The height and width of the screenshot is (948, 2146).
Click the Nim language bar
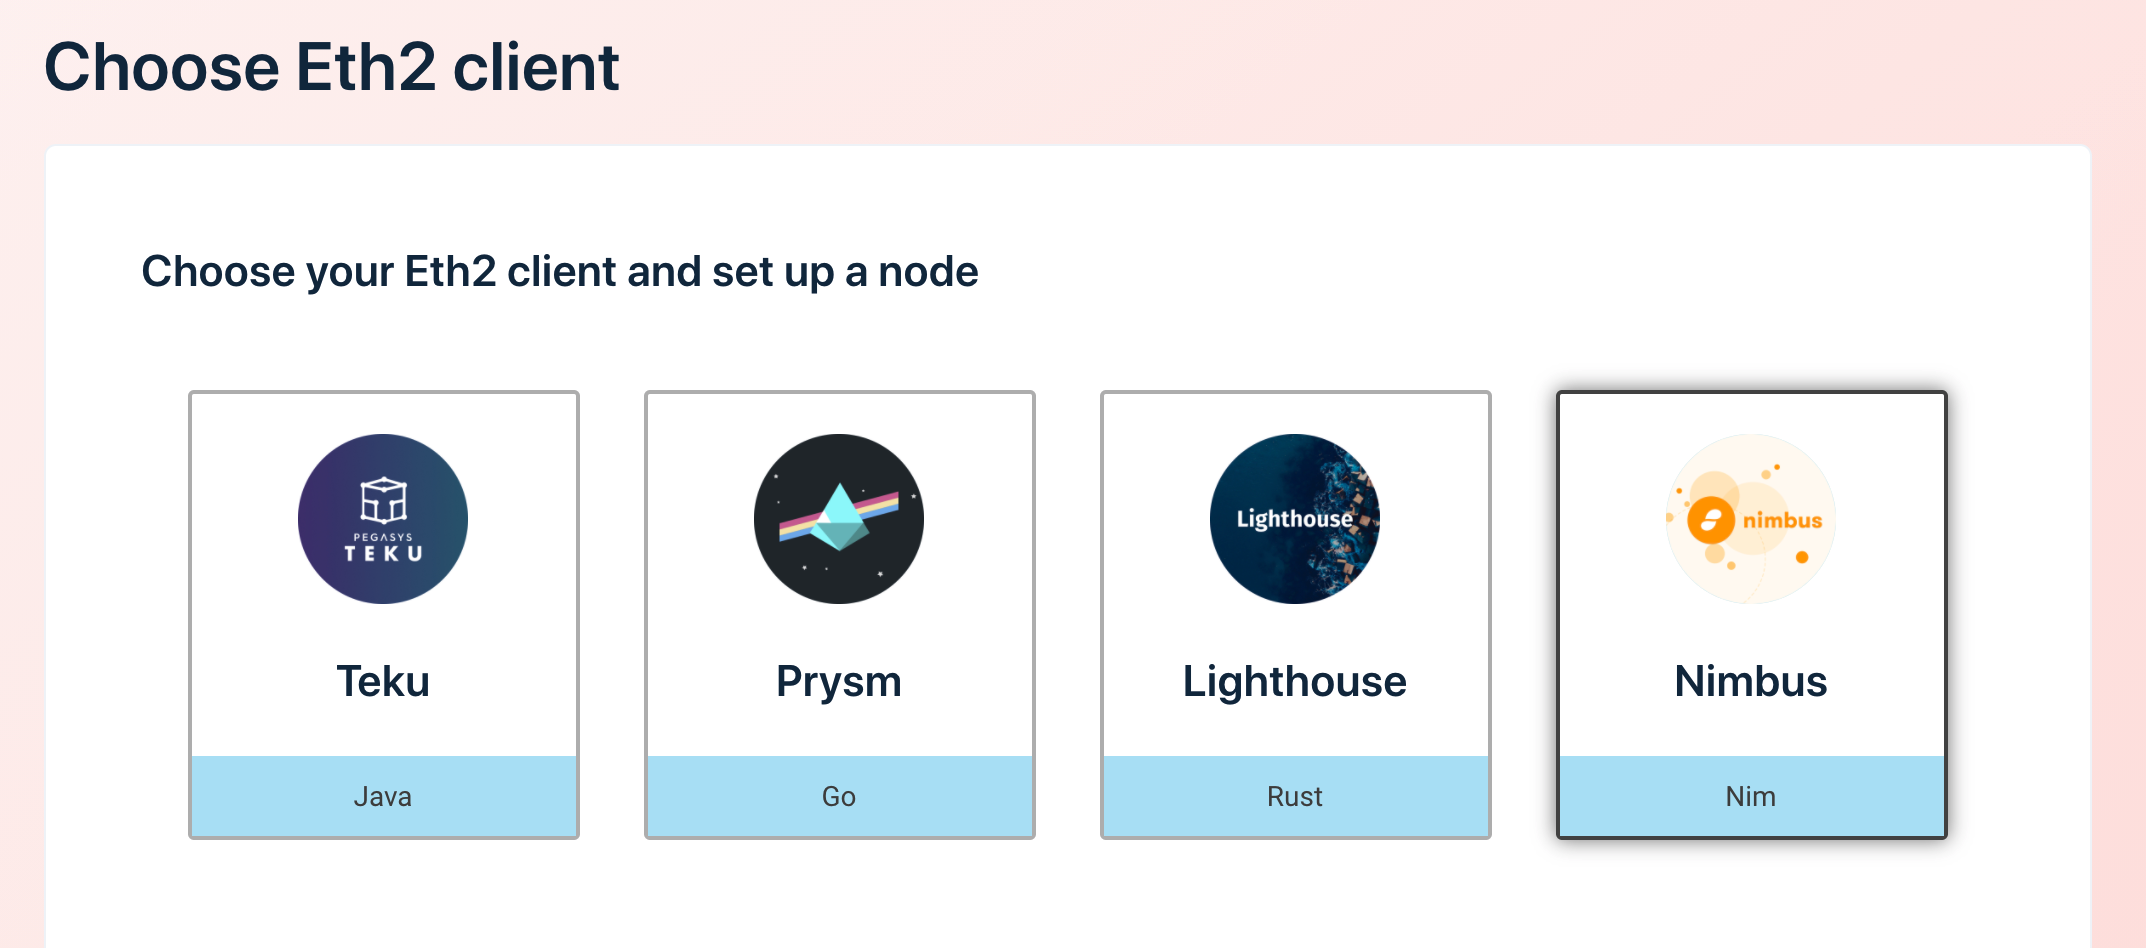click(x=1751, y=796)
